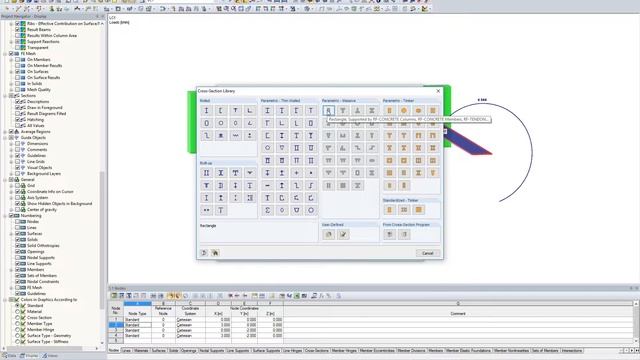Collapse the Numbering tree node

[5, 216]
